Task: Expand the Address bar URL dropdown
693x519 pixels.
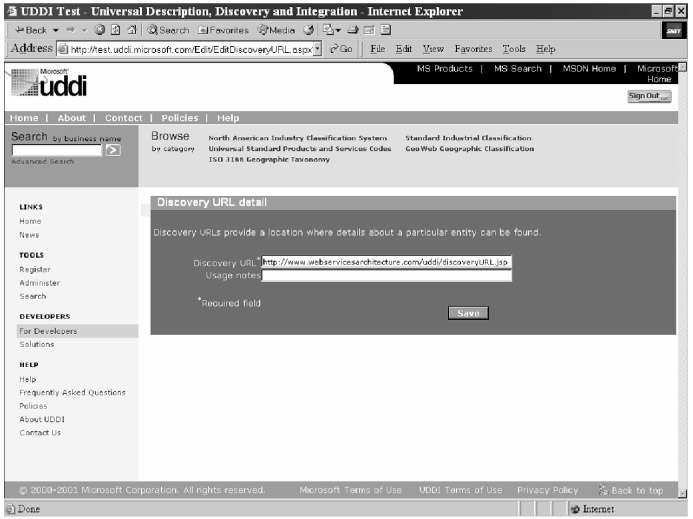Action: pyautogui.click(x=317, y=49)
